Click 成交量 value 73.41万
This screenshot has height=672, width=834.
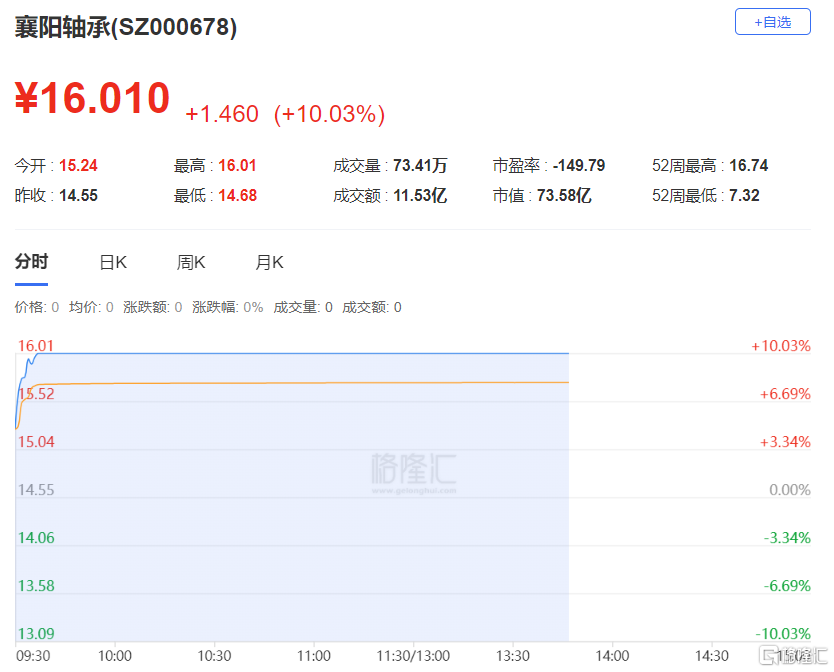(x=420, y=165)
